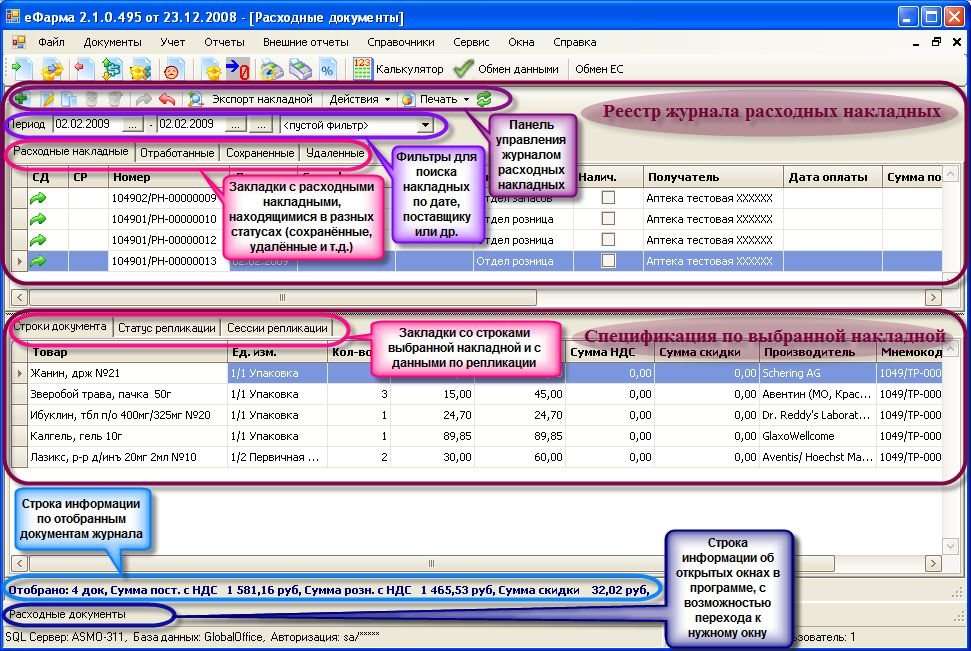Screen dimensions: 971x651
Task: Open the Действия dropdown menu
Action: point(359,99)
